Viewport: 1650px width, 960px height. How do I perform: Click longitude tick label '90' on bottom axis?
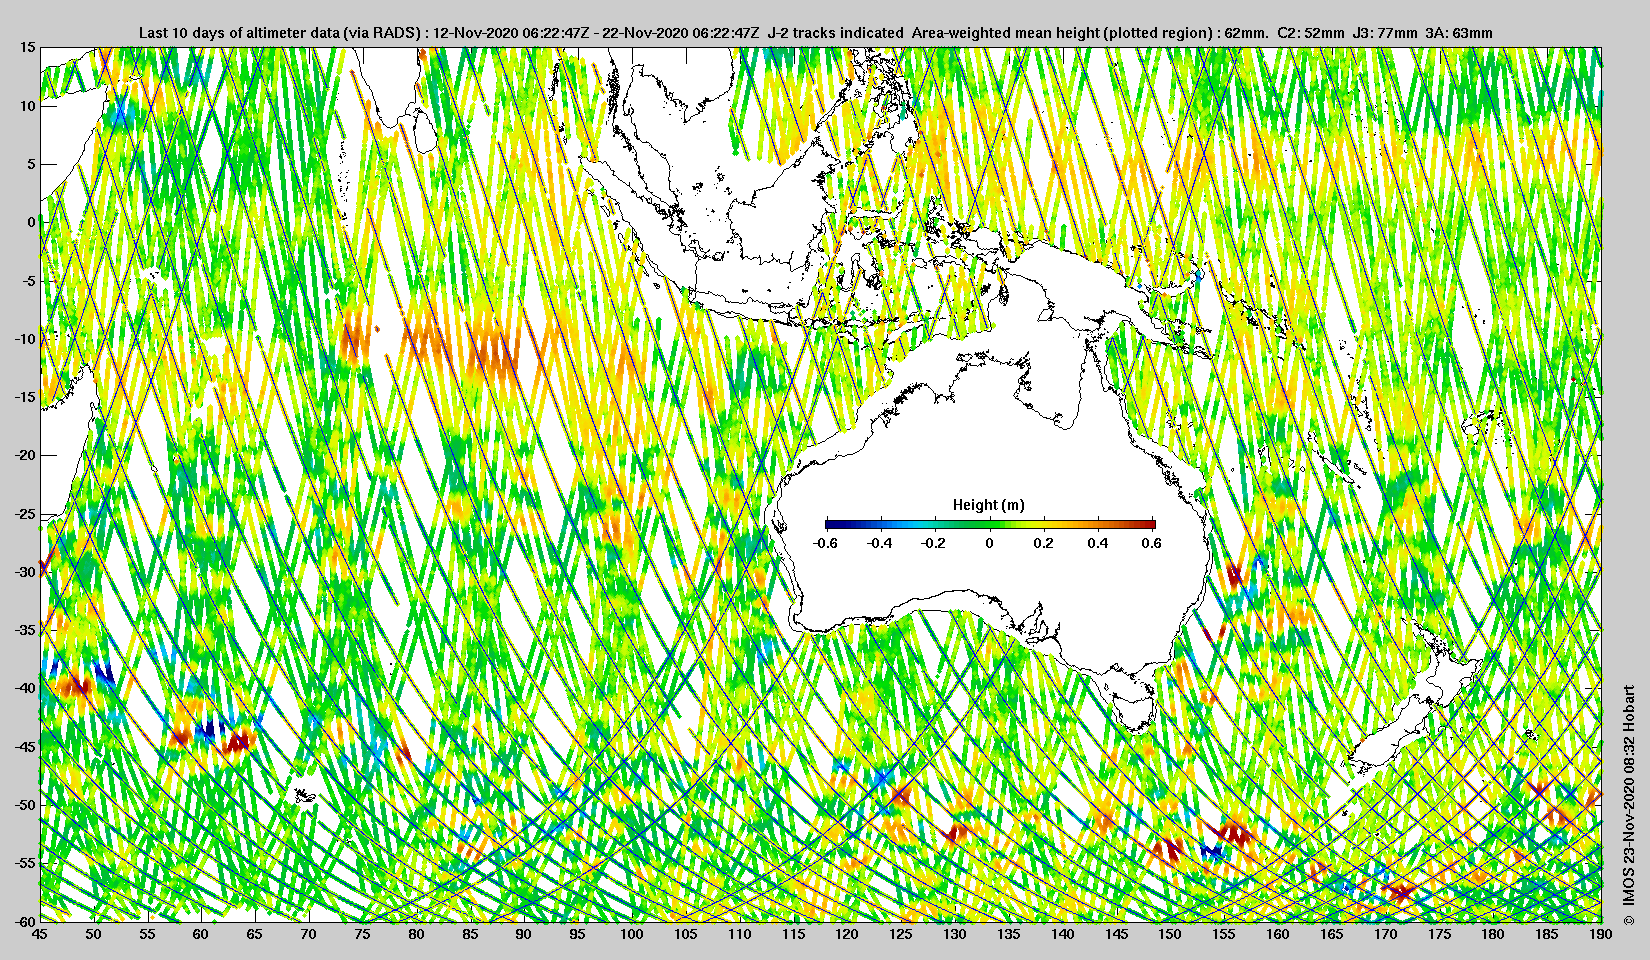tap(524, 934)
